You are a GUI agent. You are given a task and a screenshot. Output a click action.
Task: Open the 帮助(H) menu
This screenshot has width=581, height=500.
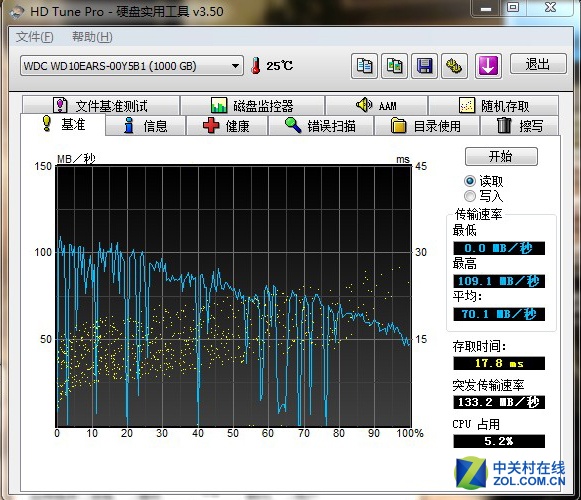[x=92, y=37]
